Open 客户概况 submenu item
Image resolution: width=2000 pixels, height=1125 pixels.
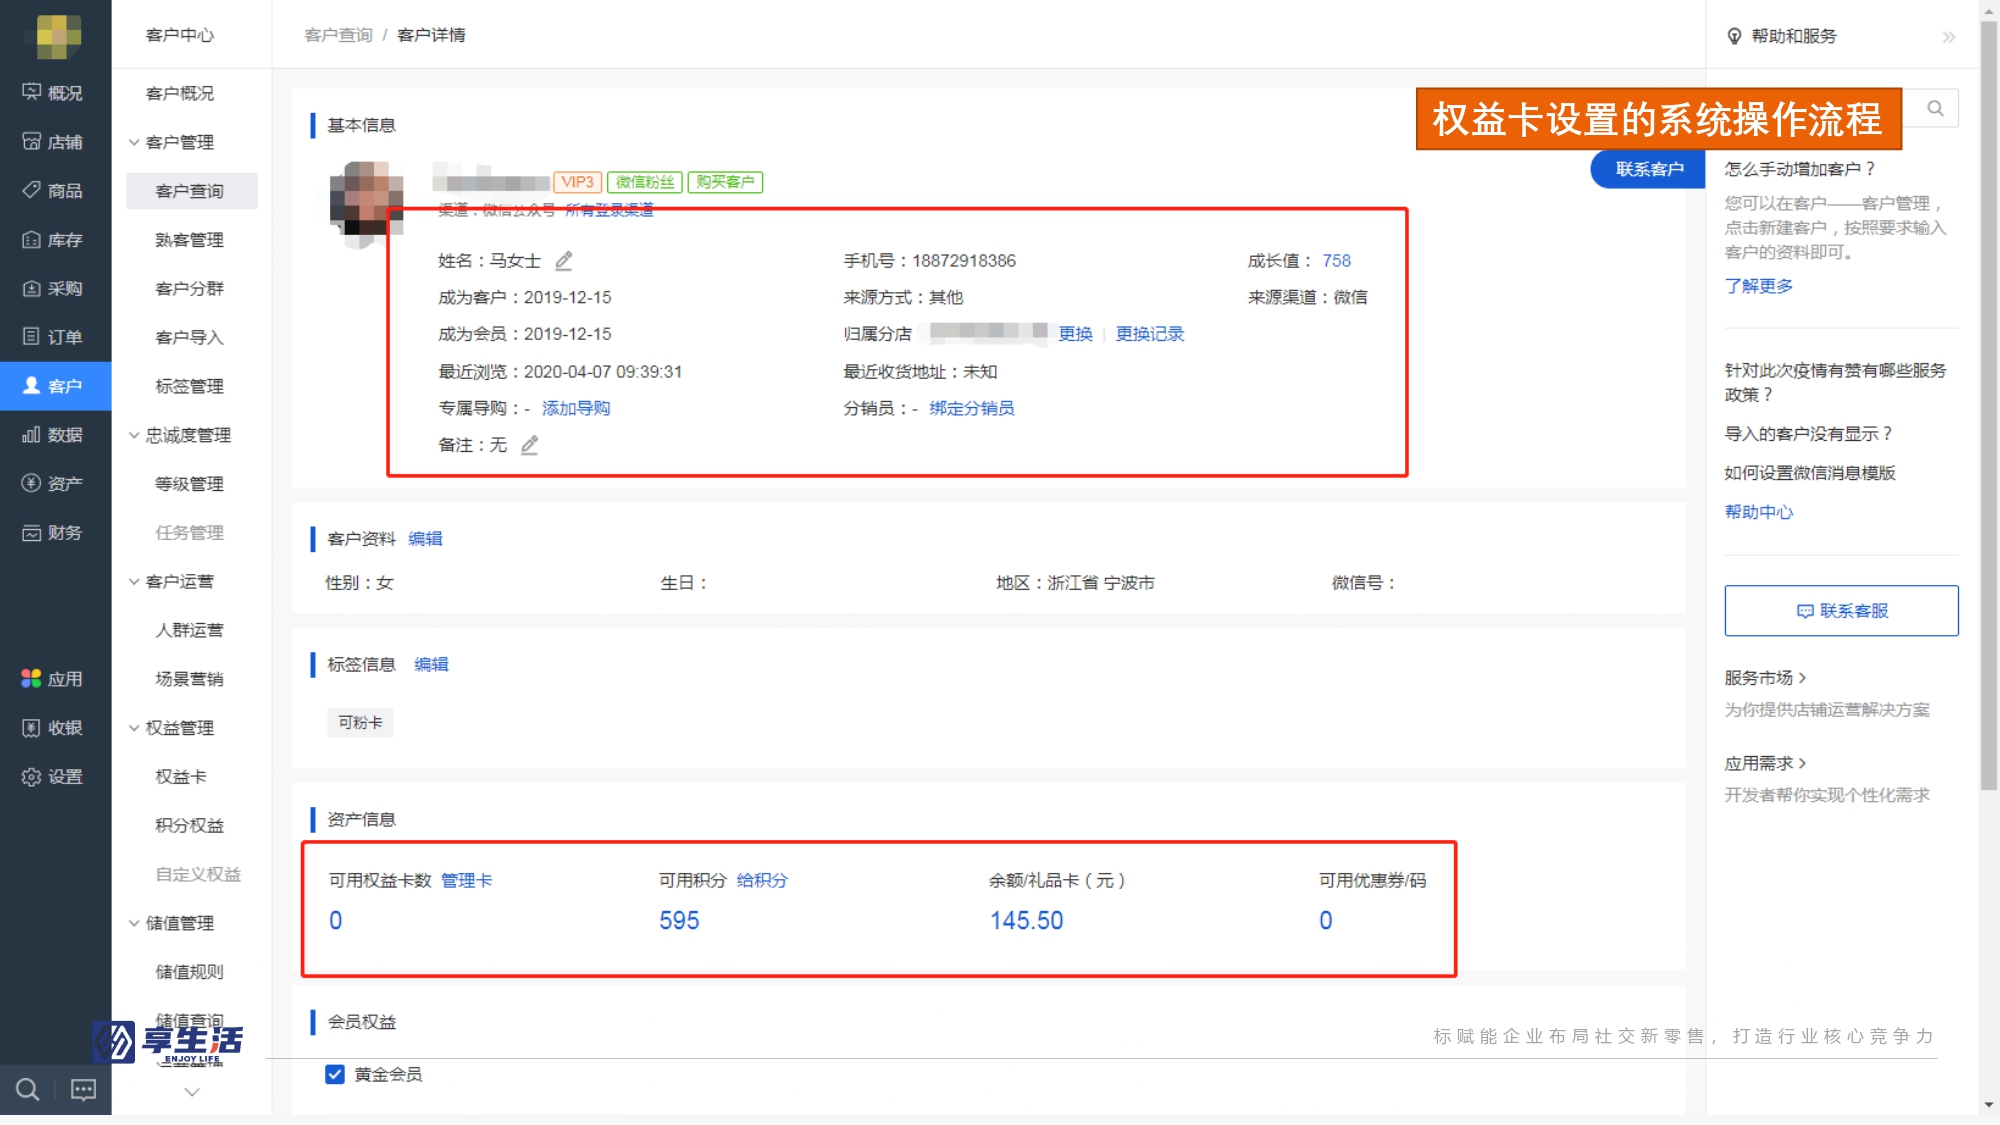pyautogui.click(x=180, y=93)
